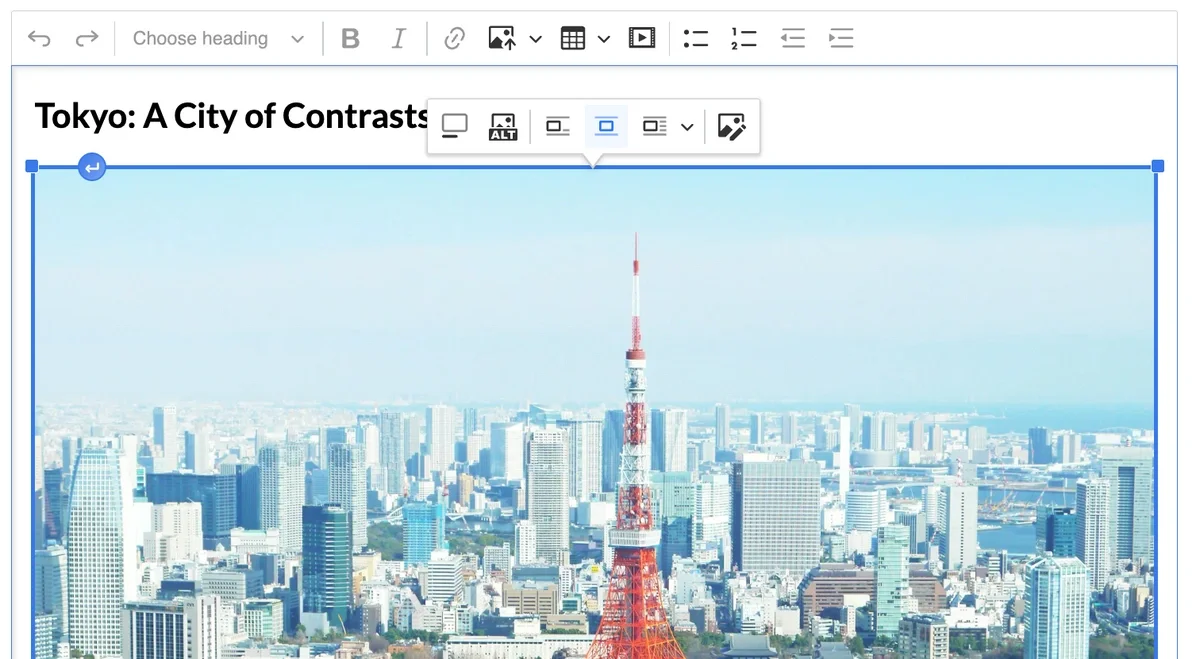Expand the image wrap-text style options arrow

pyautogui.click(x=687, y=127)
